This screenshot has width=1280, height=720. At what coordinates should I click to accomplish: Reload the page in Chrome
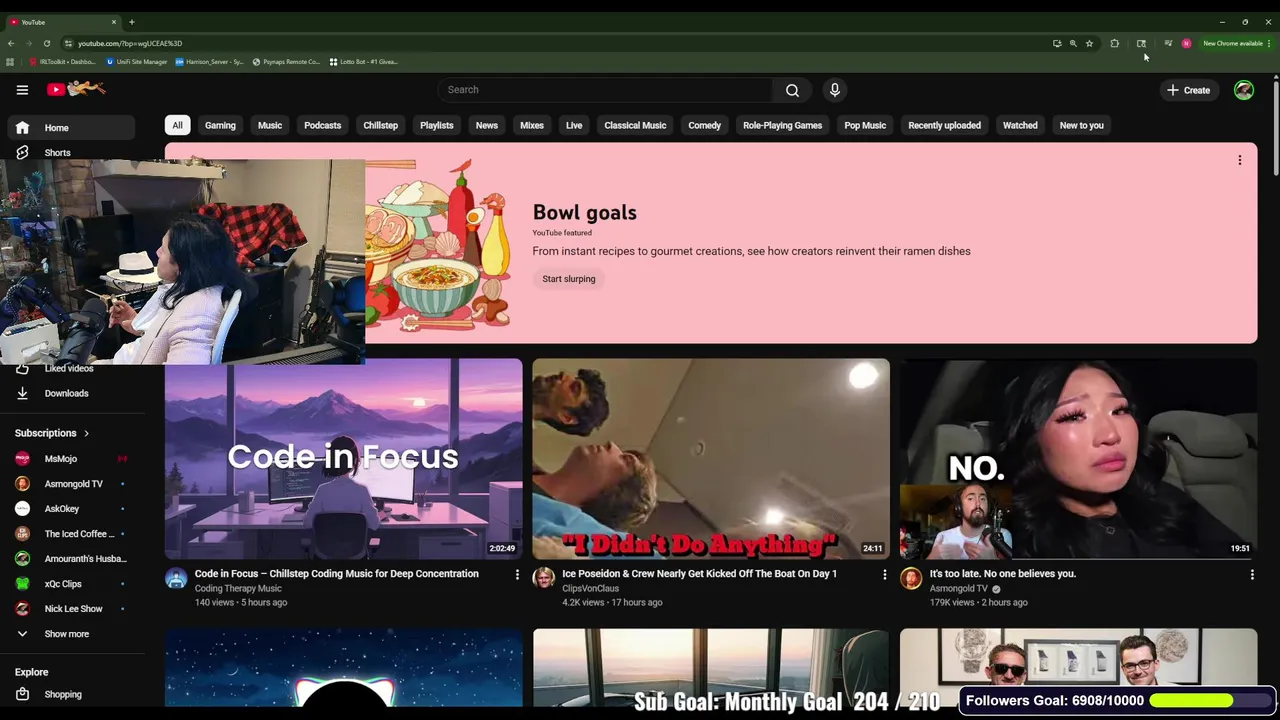coord(46,43)
